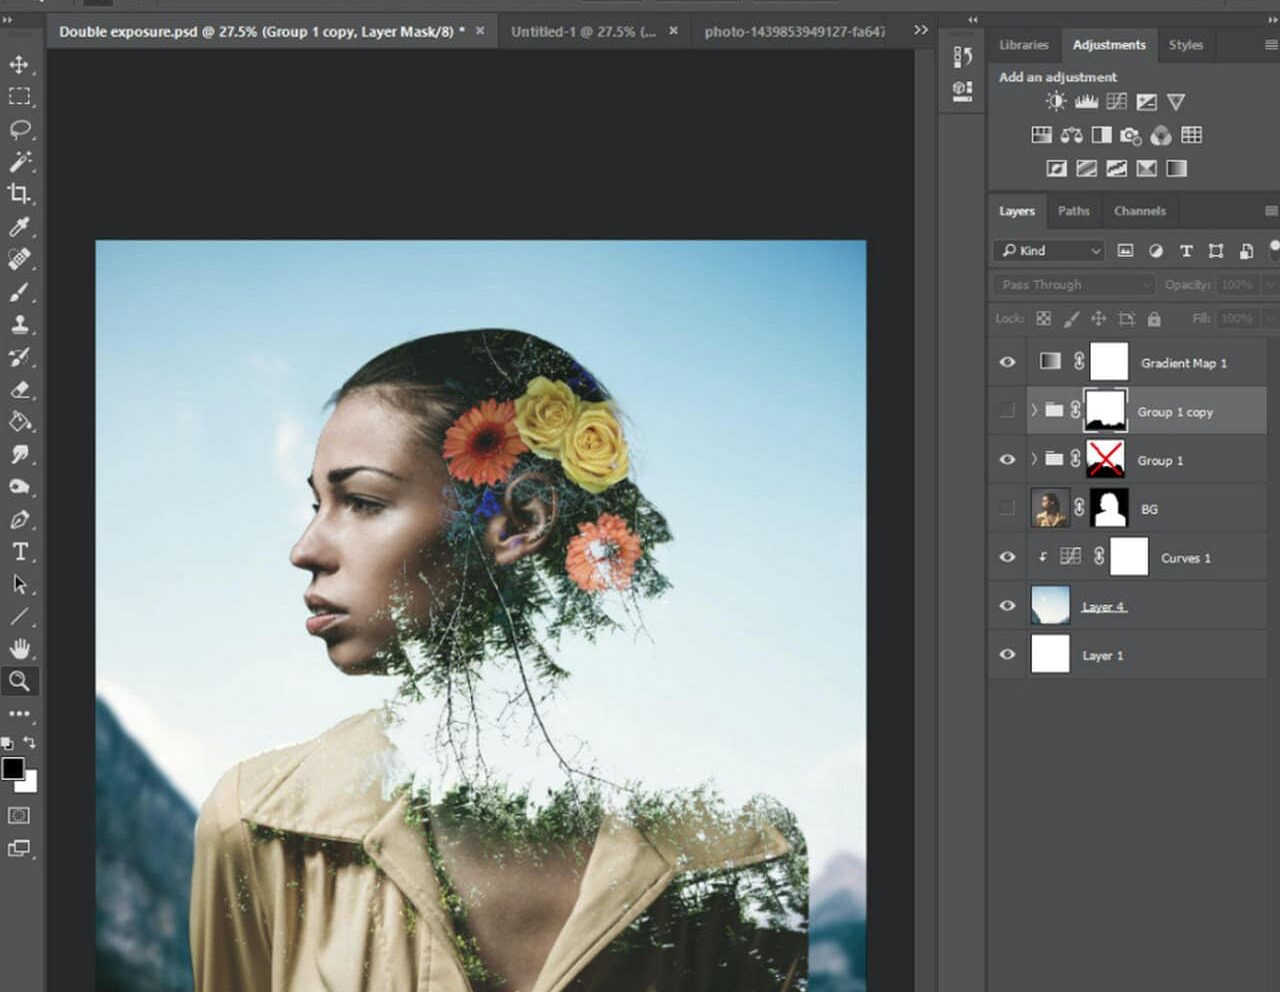
Task: Hide Layer 4 using eye icon
Action: (x=1007, y=606)
